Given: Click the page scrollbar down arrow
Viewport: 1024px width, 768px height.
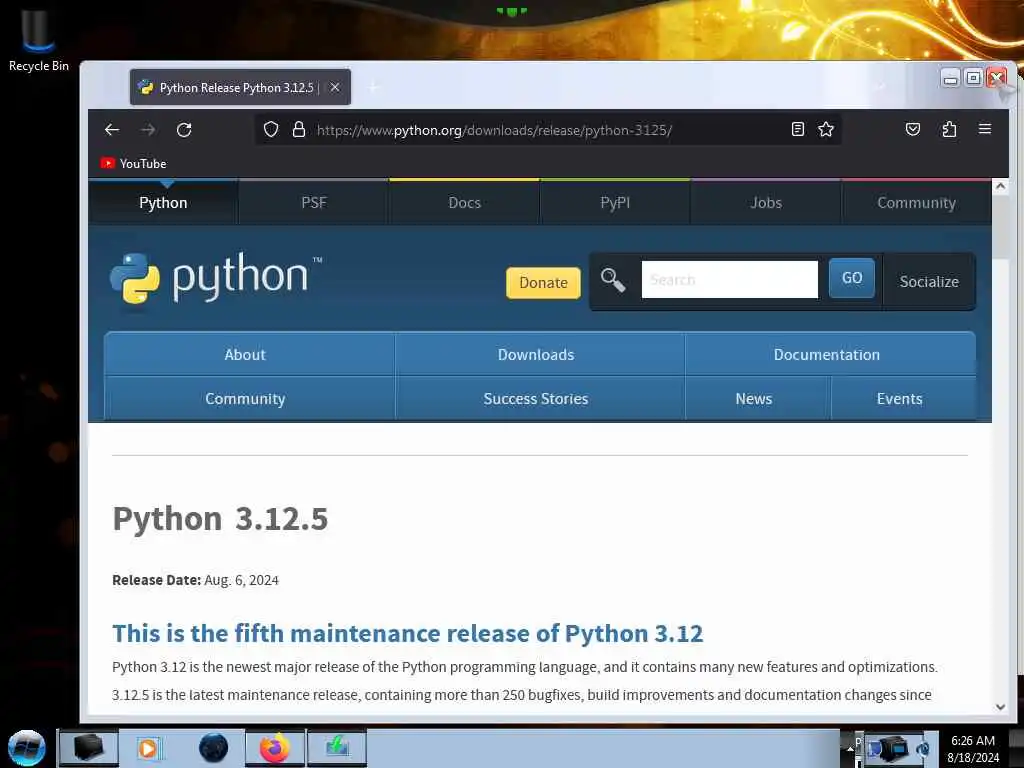Looking at the screenshot, I should pyautogui.click(x=1000, y=707).
